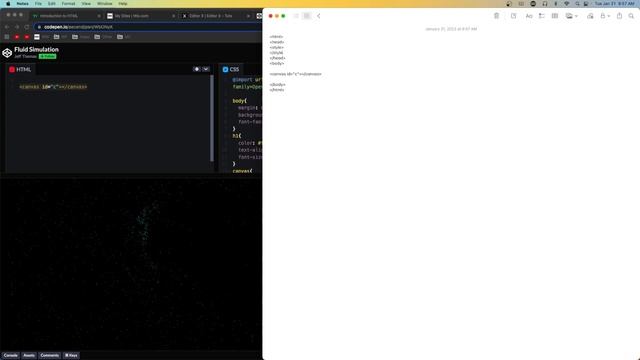This screenshot has width=640, height=360.
Task: Search notes with the magnifier icon
Action: [x=631, y=16]
